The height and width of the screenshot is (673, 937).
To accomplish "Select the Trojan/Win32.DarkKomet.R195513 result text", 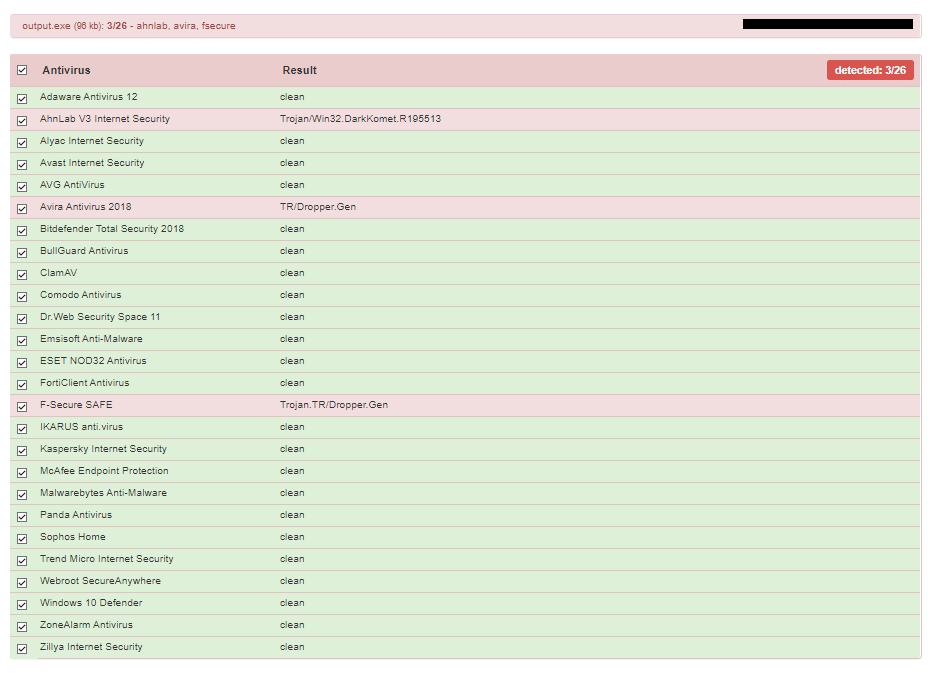I will [360, 119].
